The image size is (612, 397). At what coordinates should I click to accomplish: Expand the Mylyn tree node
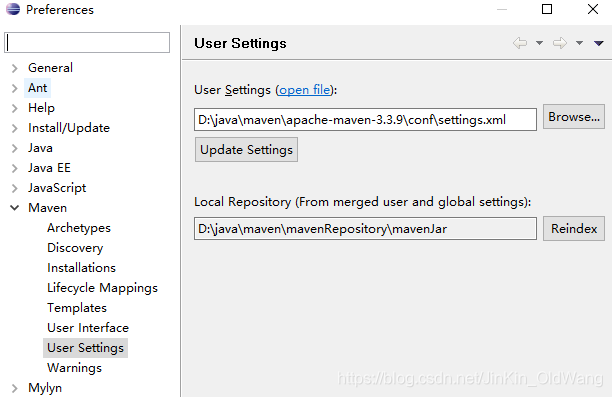(x=14, y=388)
